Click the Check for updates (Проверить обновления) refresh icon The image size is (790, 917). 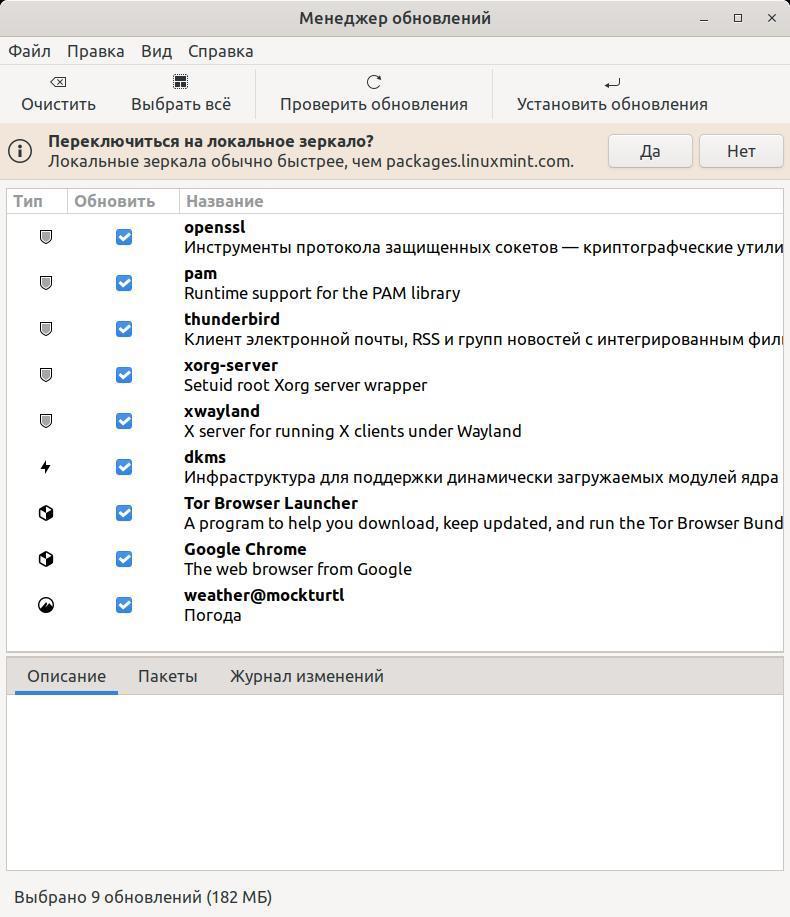point(373,82)
